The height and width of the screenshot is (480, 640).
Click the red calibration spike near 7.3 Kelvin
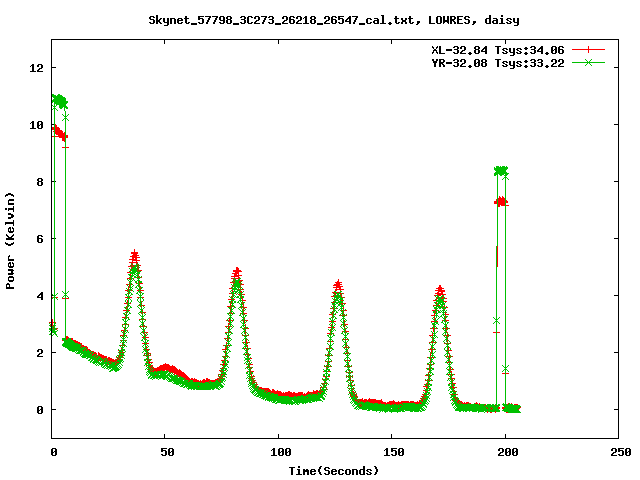pos(501,202)
